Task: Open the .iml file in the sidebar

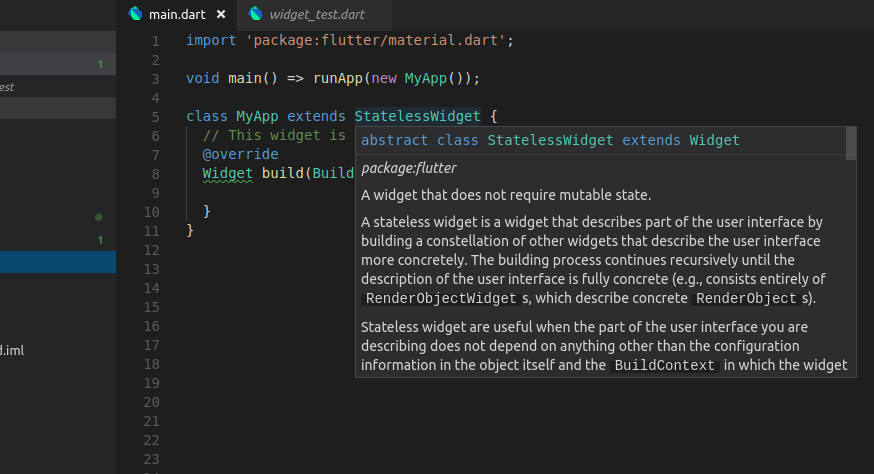Action: point(12,350)
